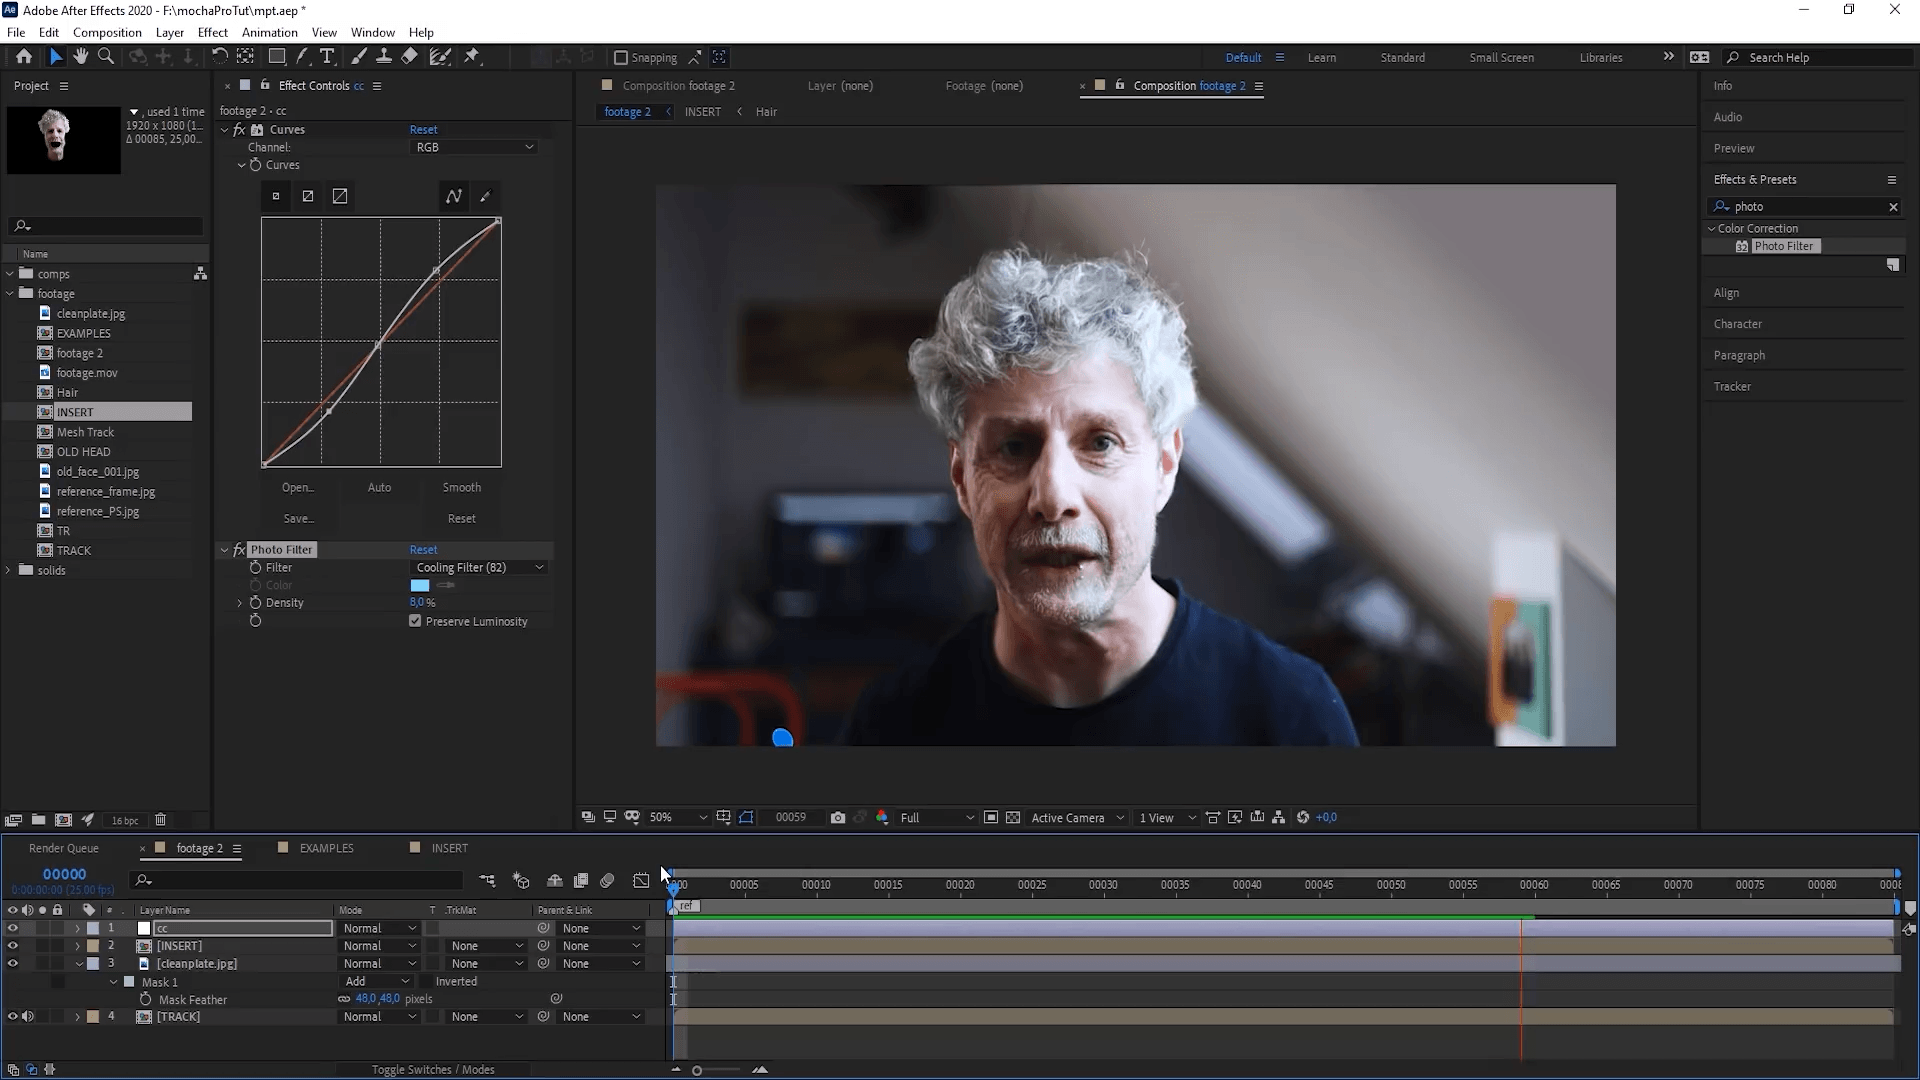Viewport: 1920px width, 1080px height.
Task: Switch to the Render Queue tab
Action: point(64,848)
